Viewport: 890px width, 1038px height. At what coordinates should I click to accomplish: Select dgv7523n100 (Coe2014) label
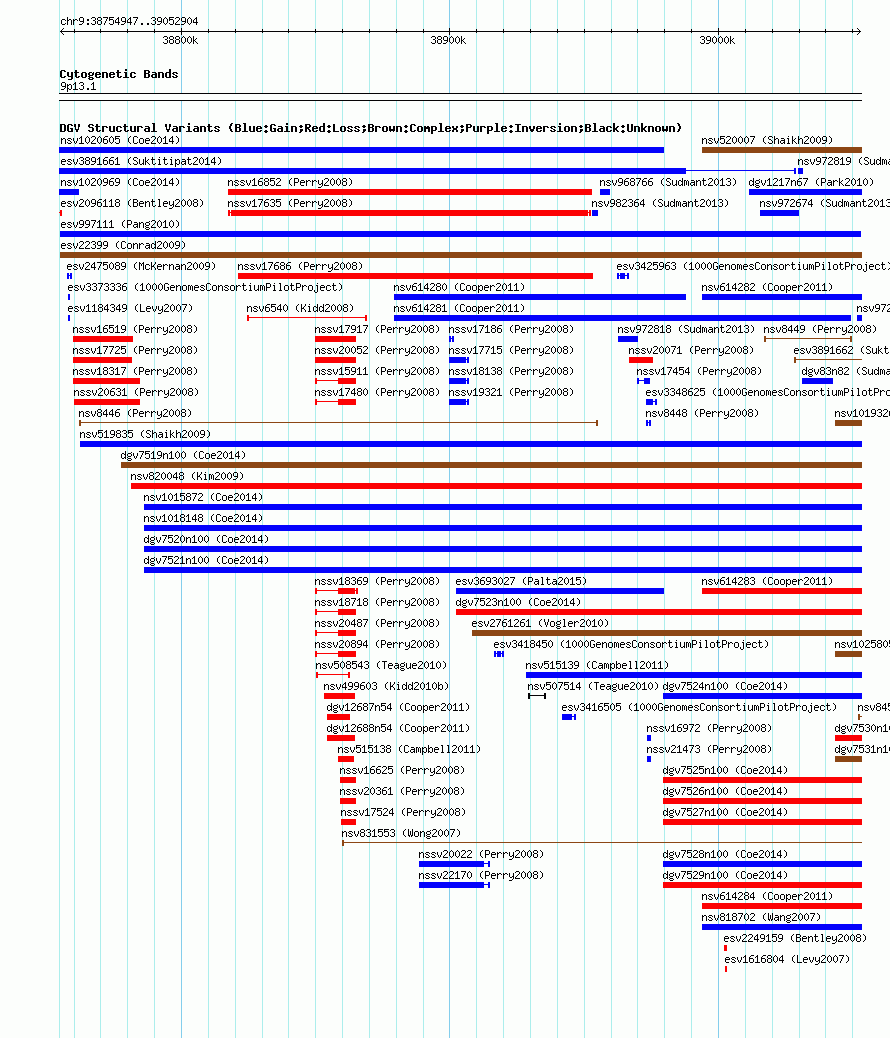(x=518, y=603)
